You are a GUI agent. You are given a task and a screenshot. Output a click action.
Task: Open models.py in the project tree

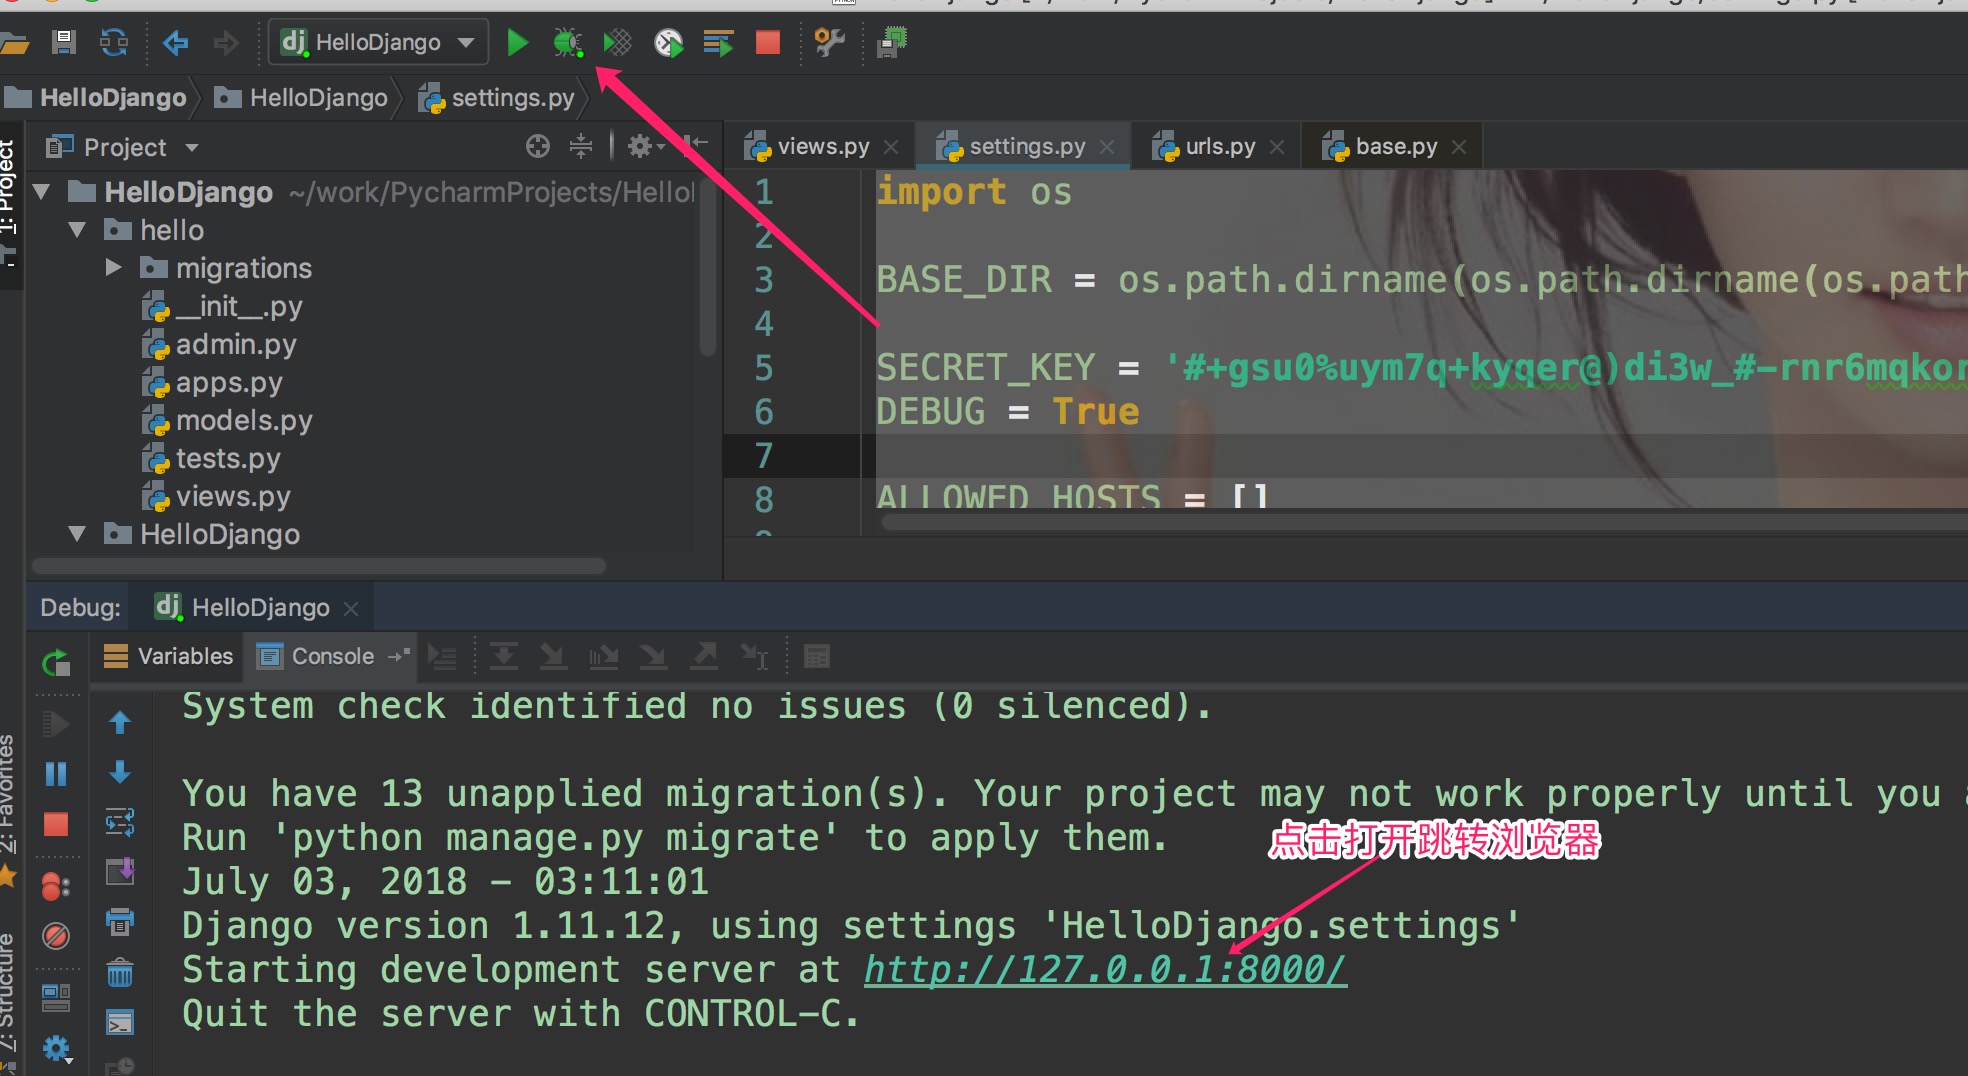228,421
